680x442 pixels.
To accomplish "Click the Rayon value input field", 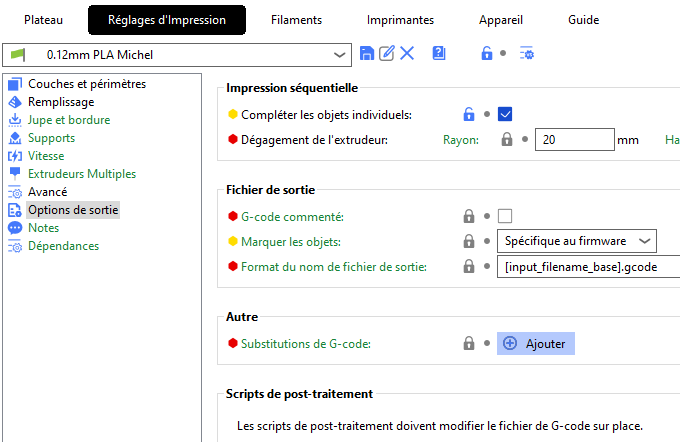I will point(575,140).
